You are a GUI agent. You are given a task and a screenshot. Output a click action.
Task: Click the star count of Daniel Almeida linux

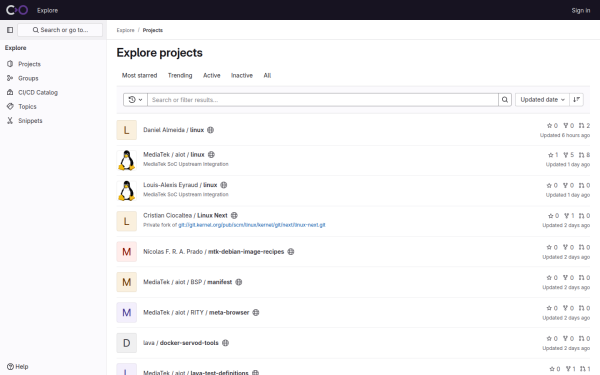(x=552, y=126)
